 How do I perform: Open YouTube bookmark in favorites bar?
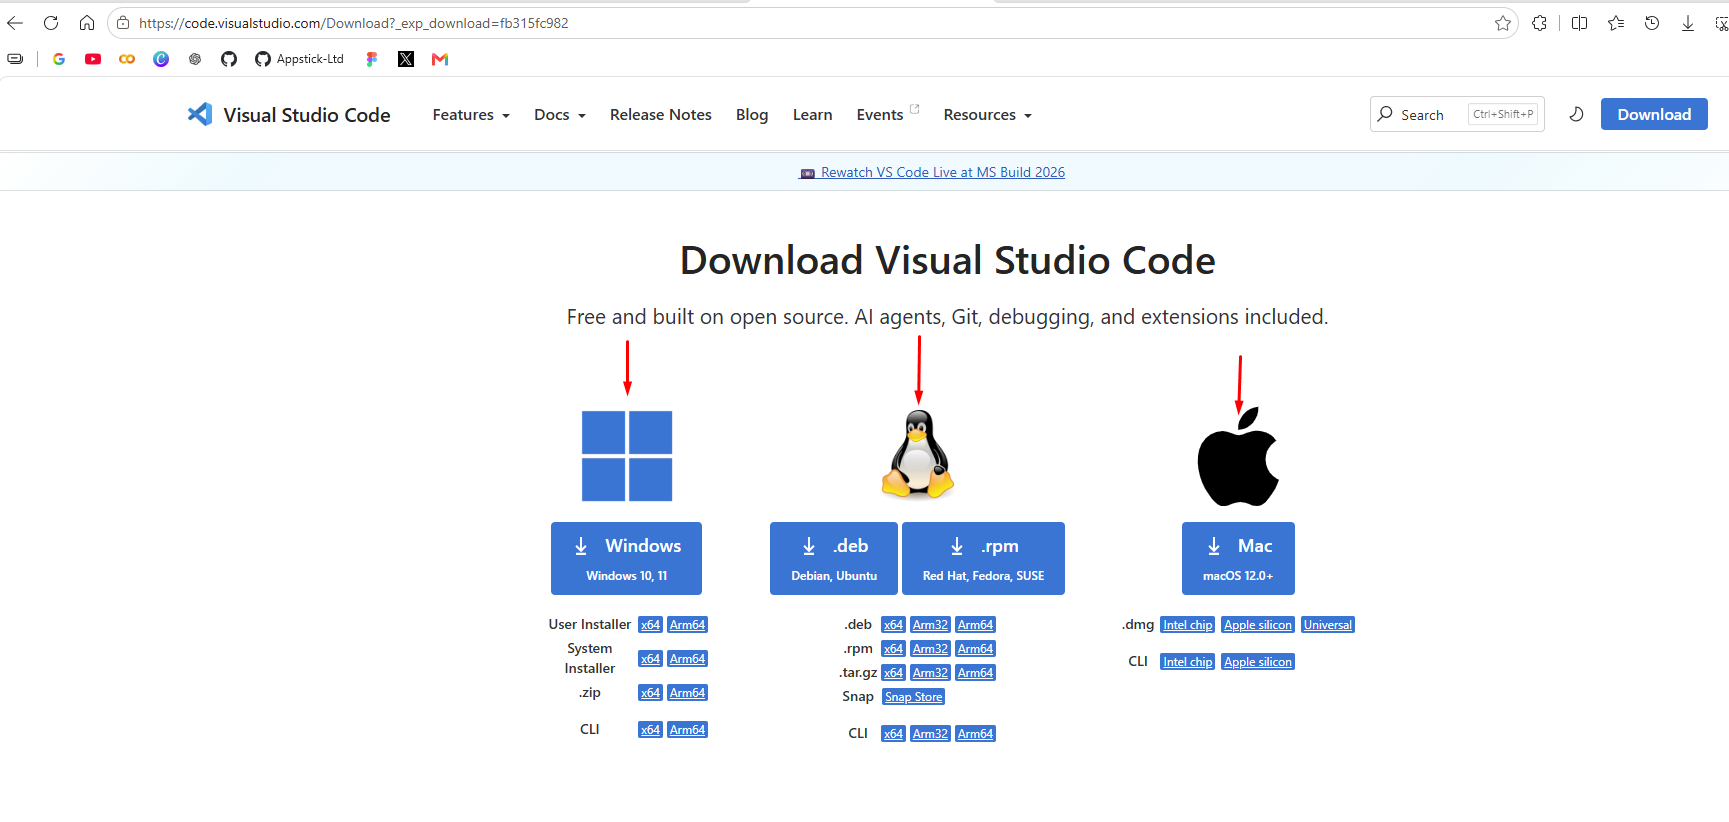(x=93, y=59)
